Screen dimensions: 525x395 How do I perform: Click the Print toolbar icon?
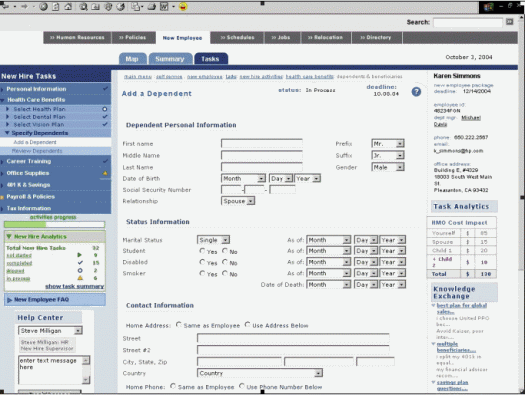[x=152, y=6]
